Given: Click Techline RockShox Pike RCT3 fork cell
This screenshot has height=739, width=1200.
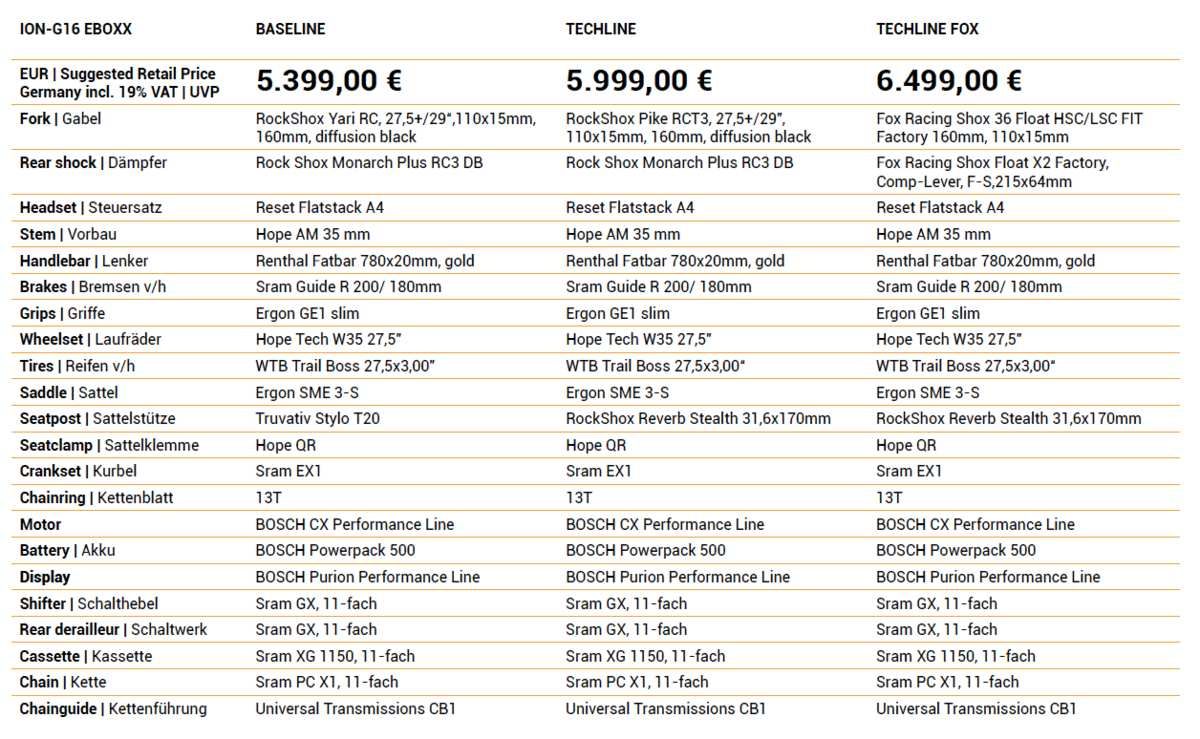Looking at the screenshot, I should [689, 128].
